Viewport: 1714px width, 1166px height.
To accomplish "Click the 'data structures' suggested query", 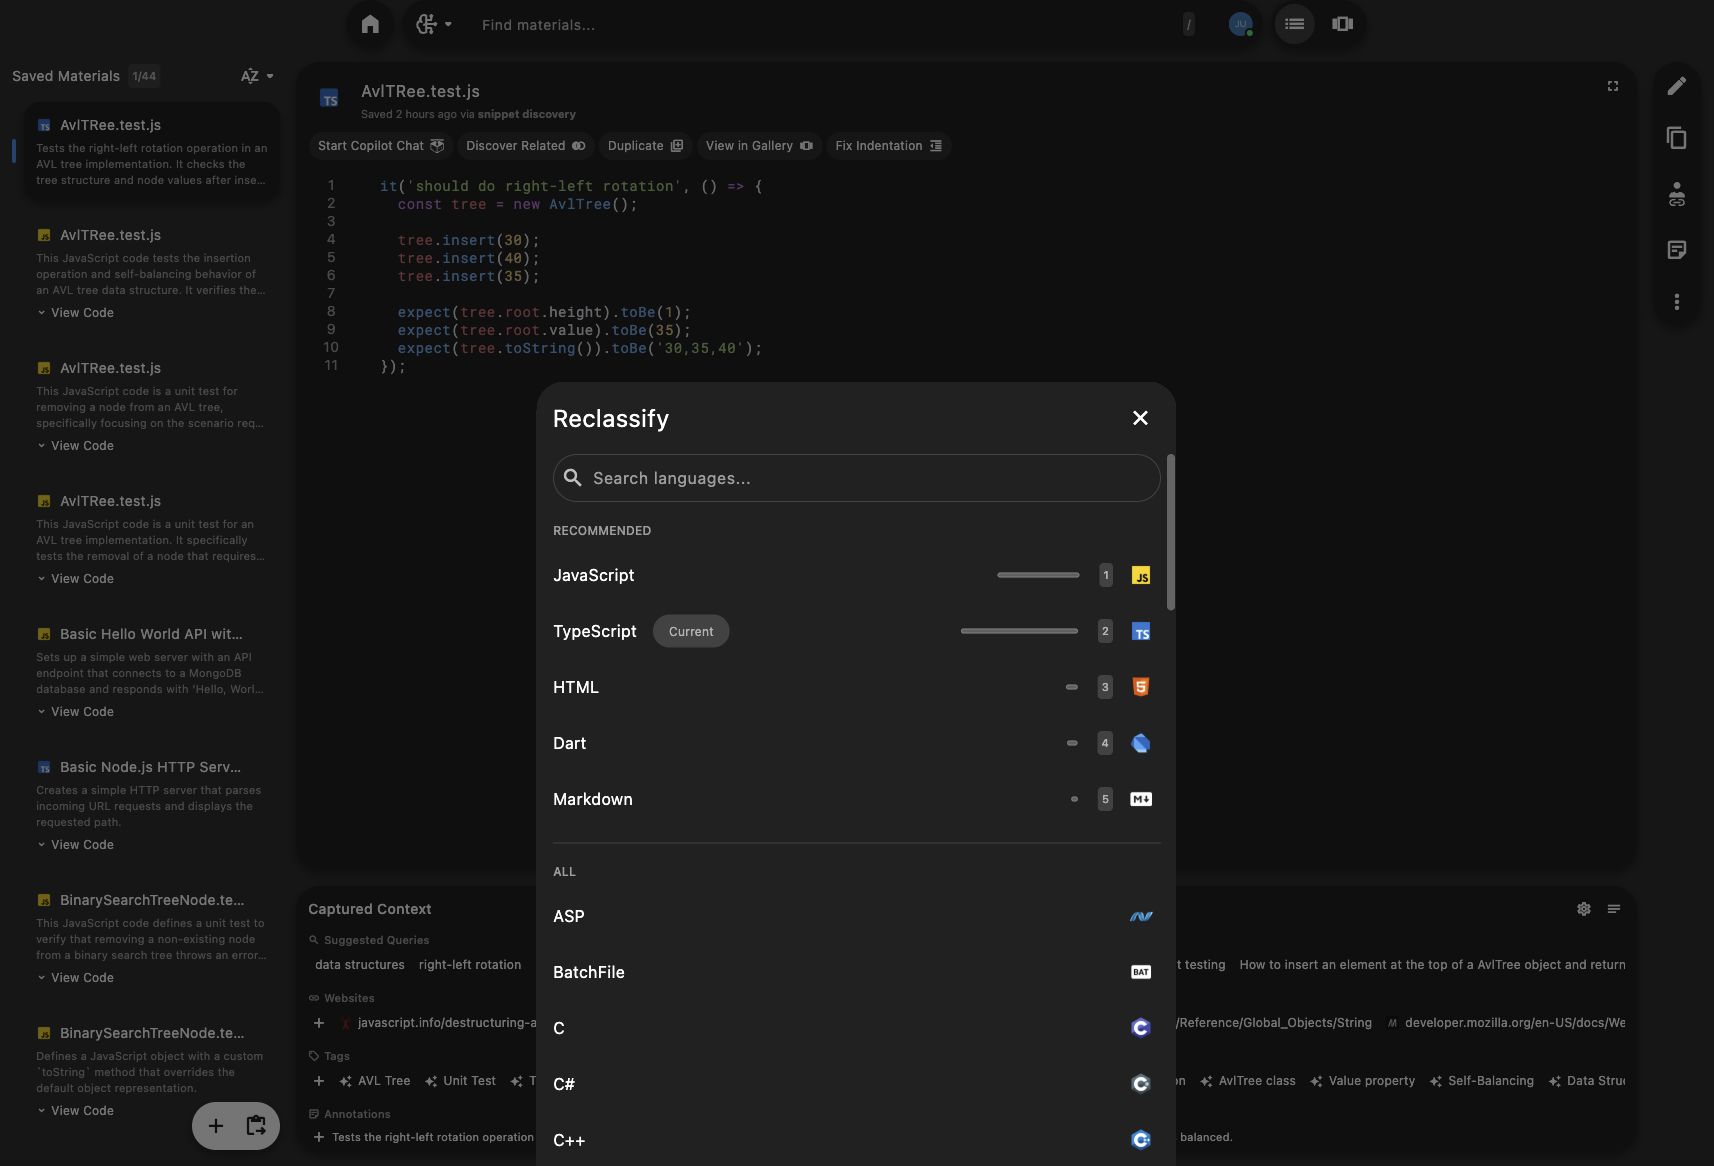I will click(360, 965).
